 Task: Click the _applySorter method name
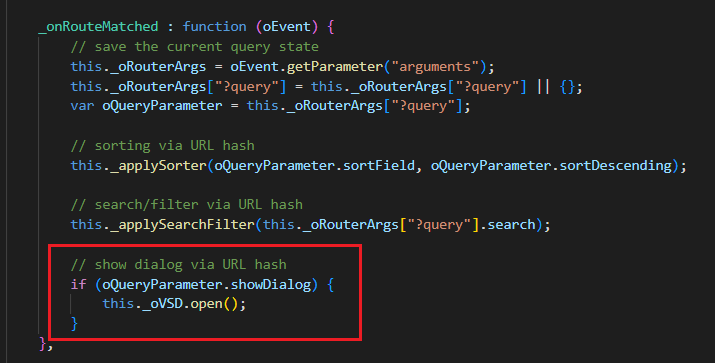pos(158,165)
